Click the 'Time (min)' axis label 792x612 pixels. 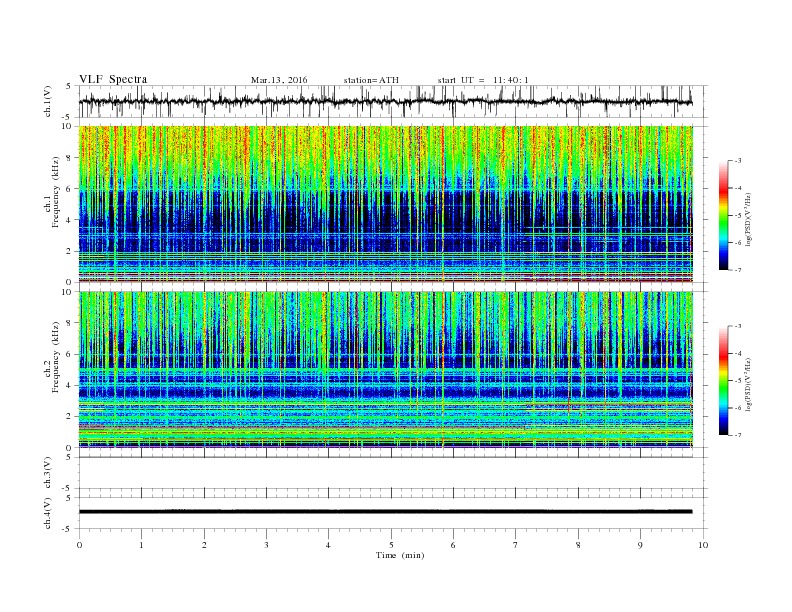[400, 555]
